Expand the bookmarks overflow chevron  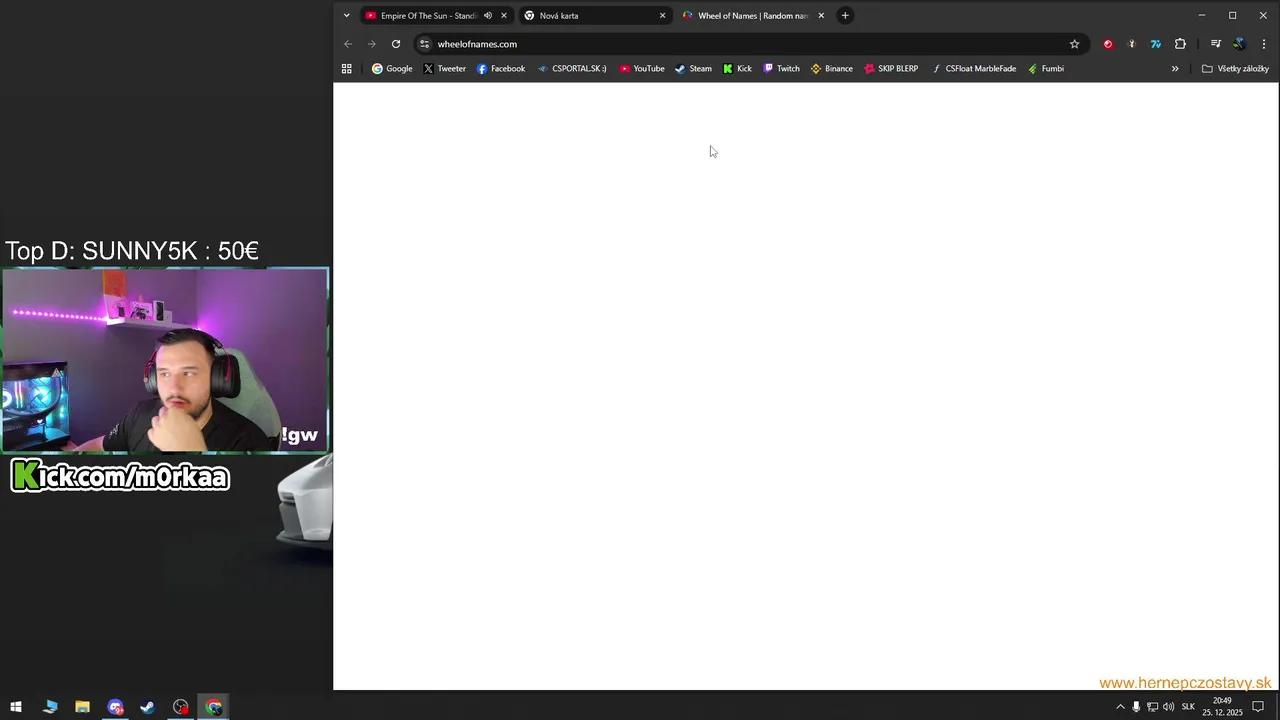pos(1175,68)
